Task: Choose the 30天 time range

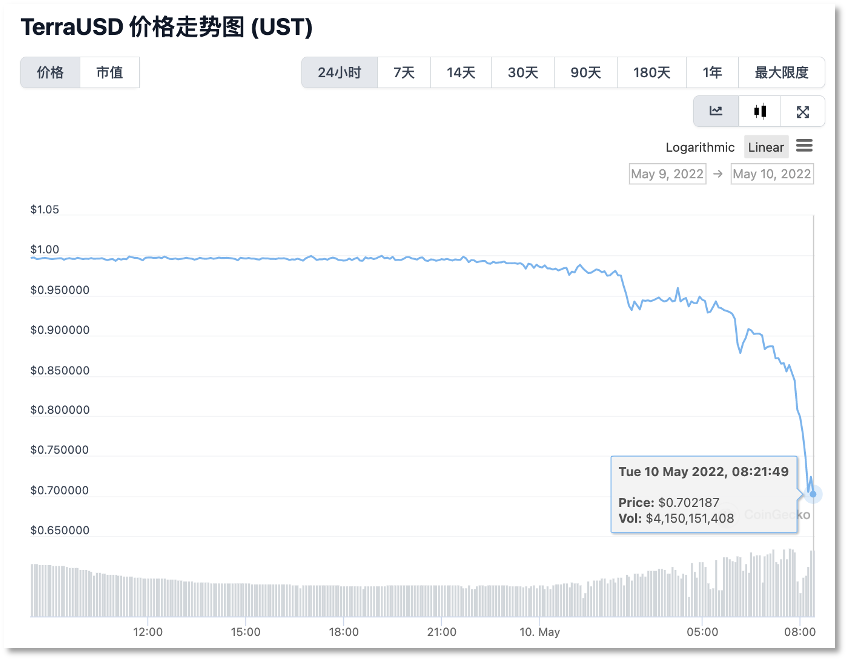Action: (x=523, y=72)
